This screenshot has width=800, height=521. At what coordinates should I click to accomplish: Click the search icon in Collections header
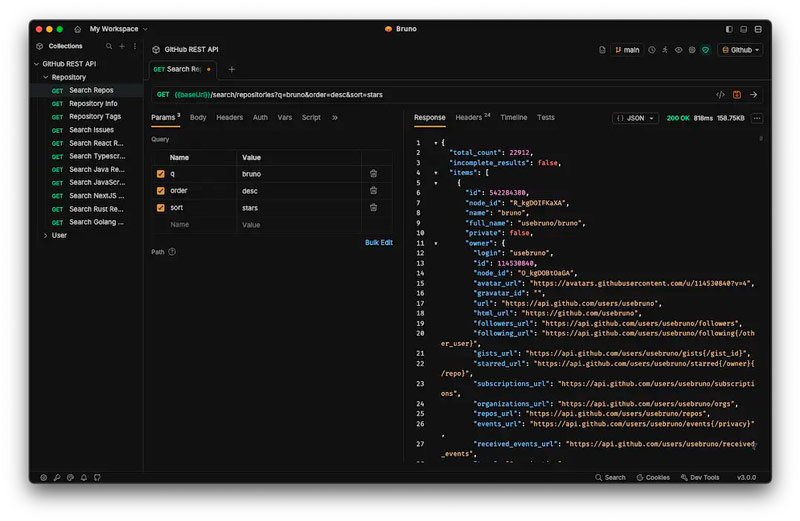click(109, 46)
